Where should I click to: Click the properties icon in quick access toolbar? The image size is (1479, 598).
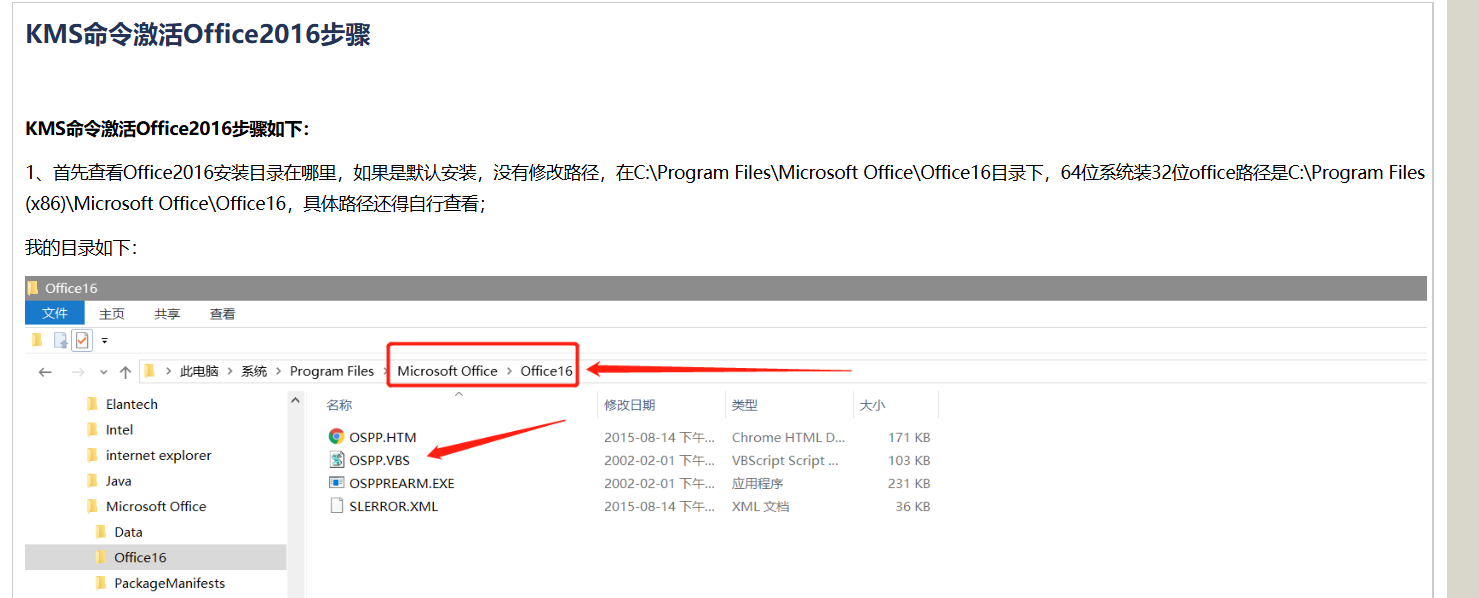click(x=61, y=341)
